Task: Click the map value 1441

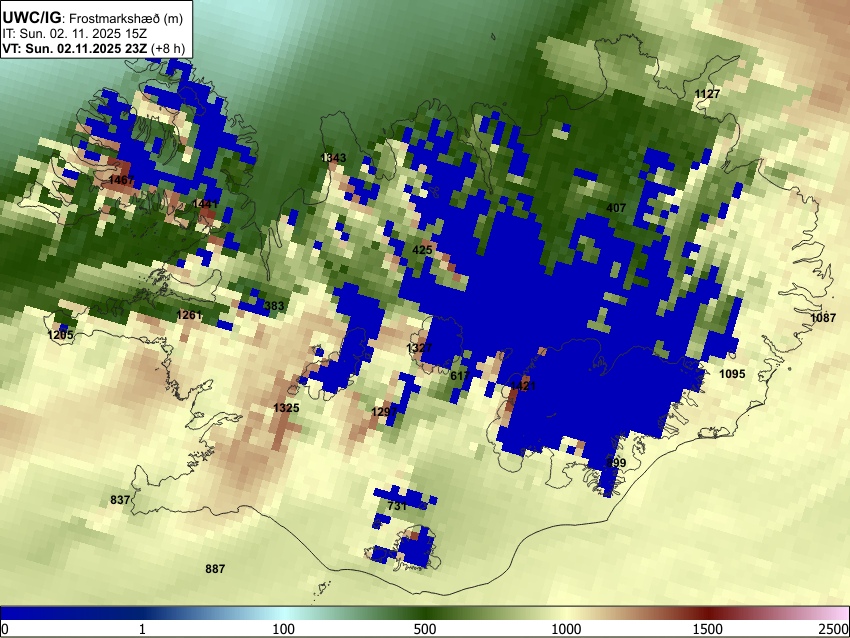Action: tap(205, 204)
